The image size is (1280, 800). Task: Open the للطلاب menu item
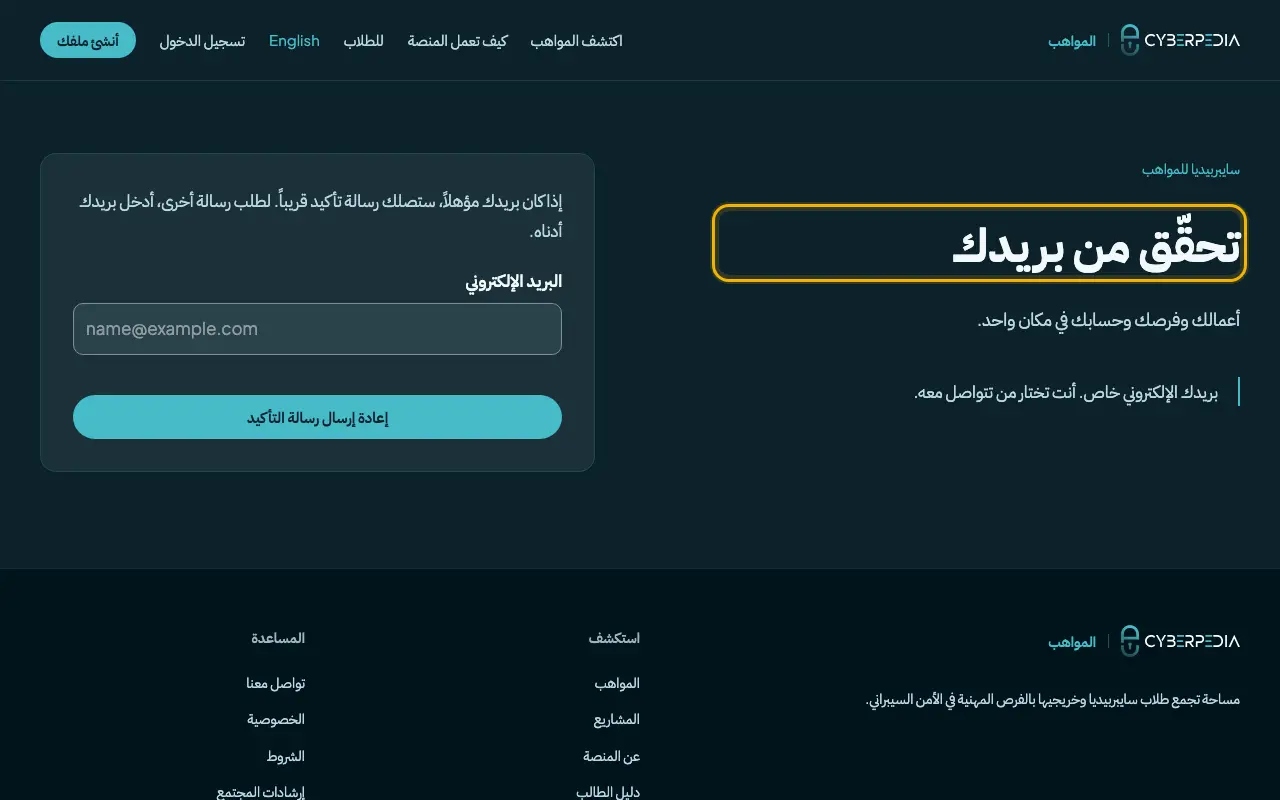[x=364, y=41]
